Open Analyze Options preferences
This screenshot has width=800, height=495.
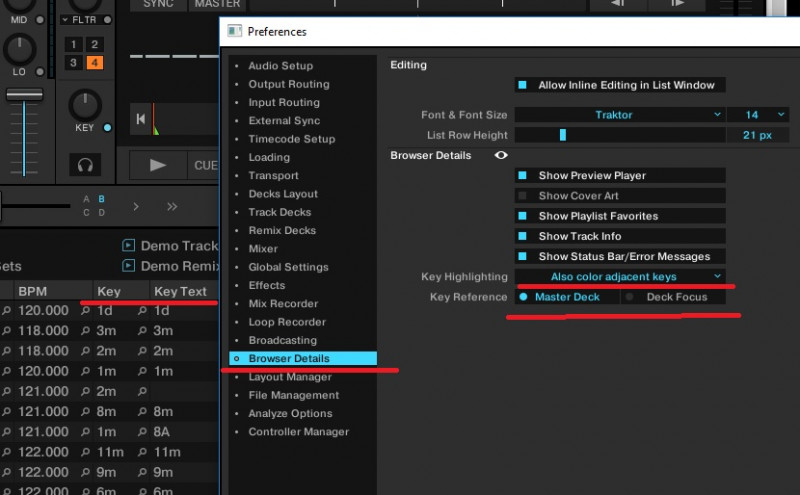[x=290, y=413]
